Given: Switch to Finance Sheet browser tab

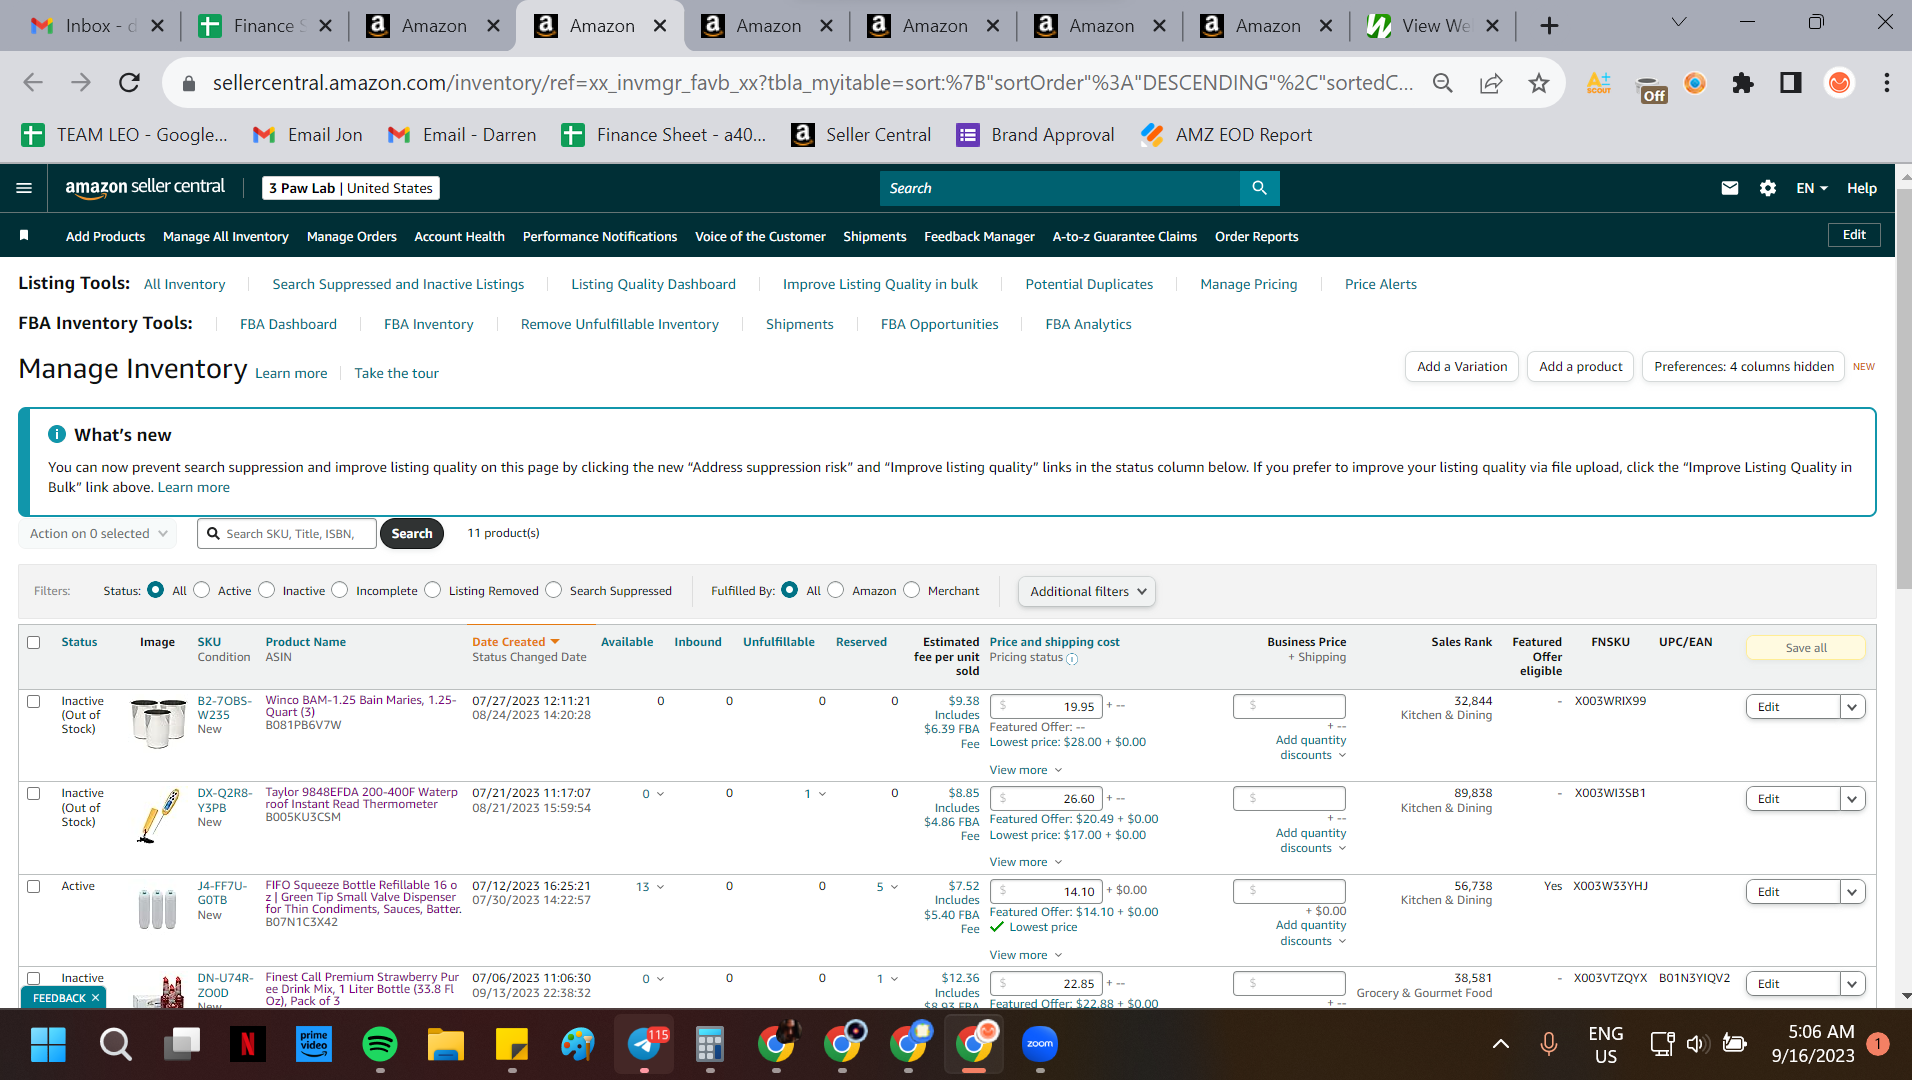Looking at the screenshot, I should (x=264, y=26).
